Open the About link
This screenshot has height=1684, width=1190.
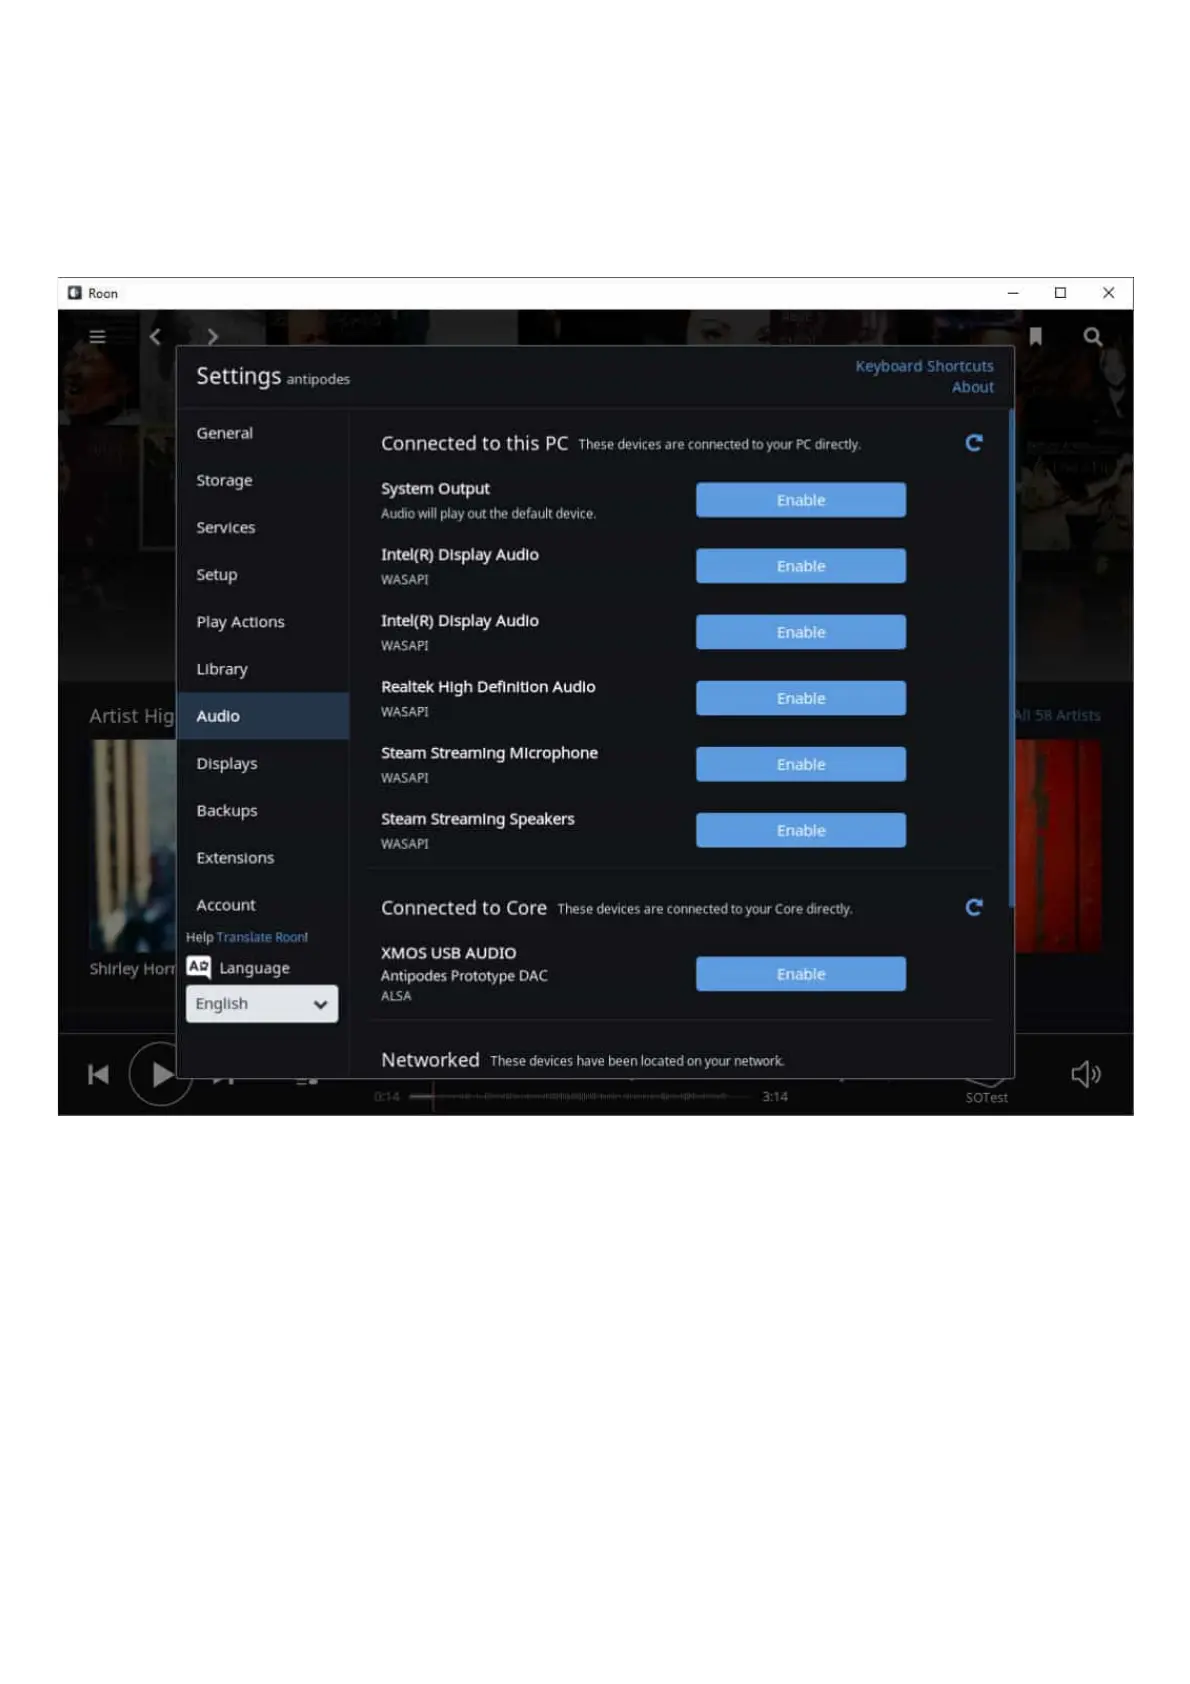pos(973,387)
